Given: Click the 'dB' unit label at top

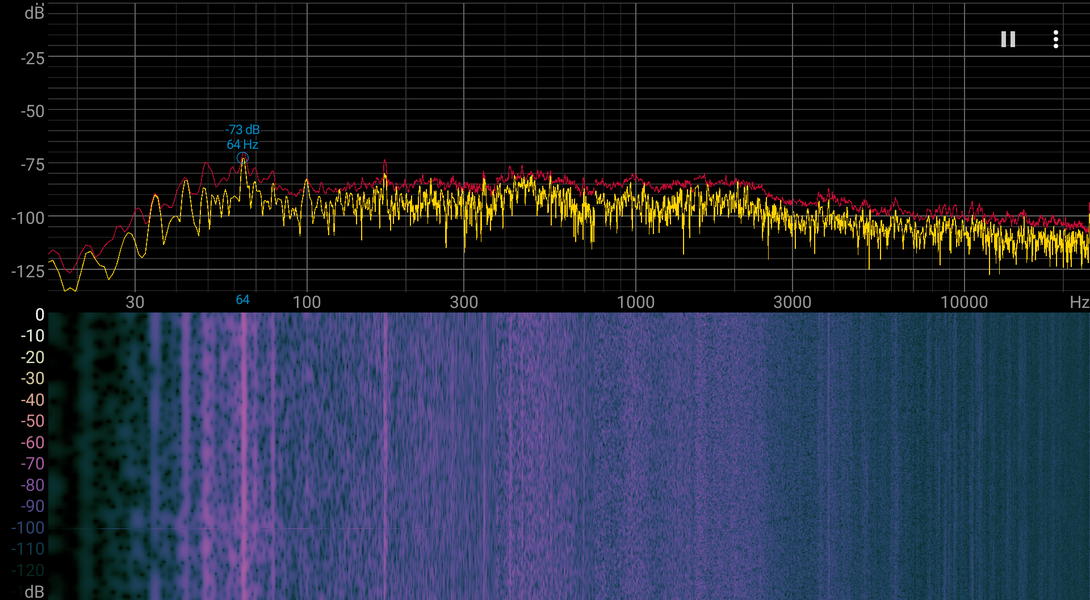Looking at the screenshot, I should click(34, 12).
